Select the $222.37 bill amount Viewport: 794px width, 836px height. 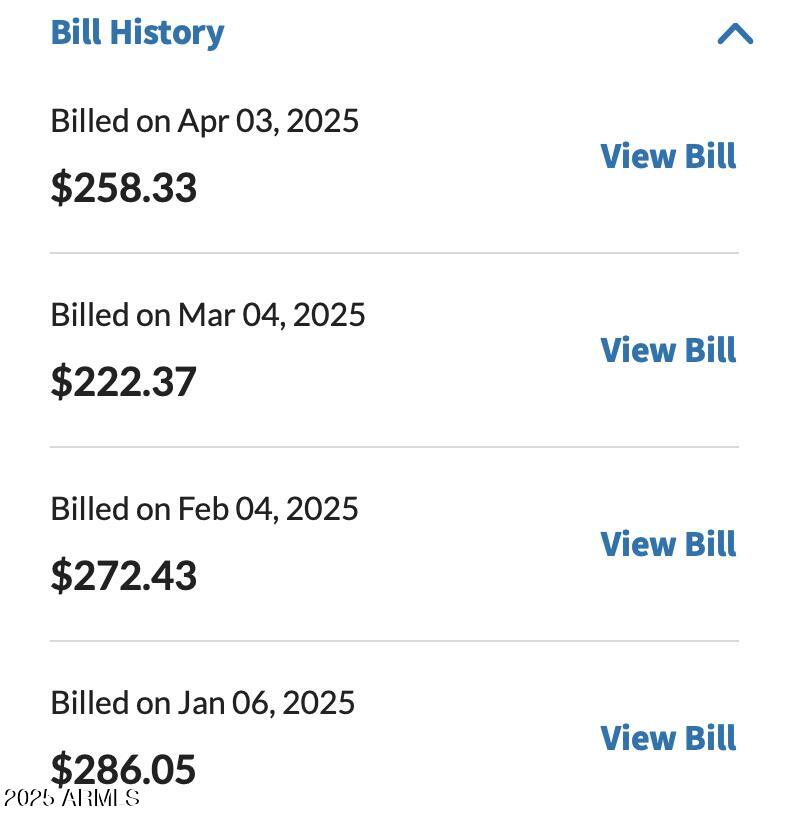pos(124,382)
